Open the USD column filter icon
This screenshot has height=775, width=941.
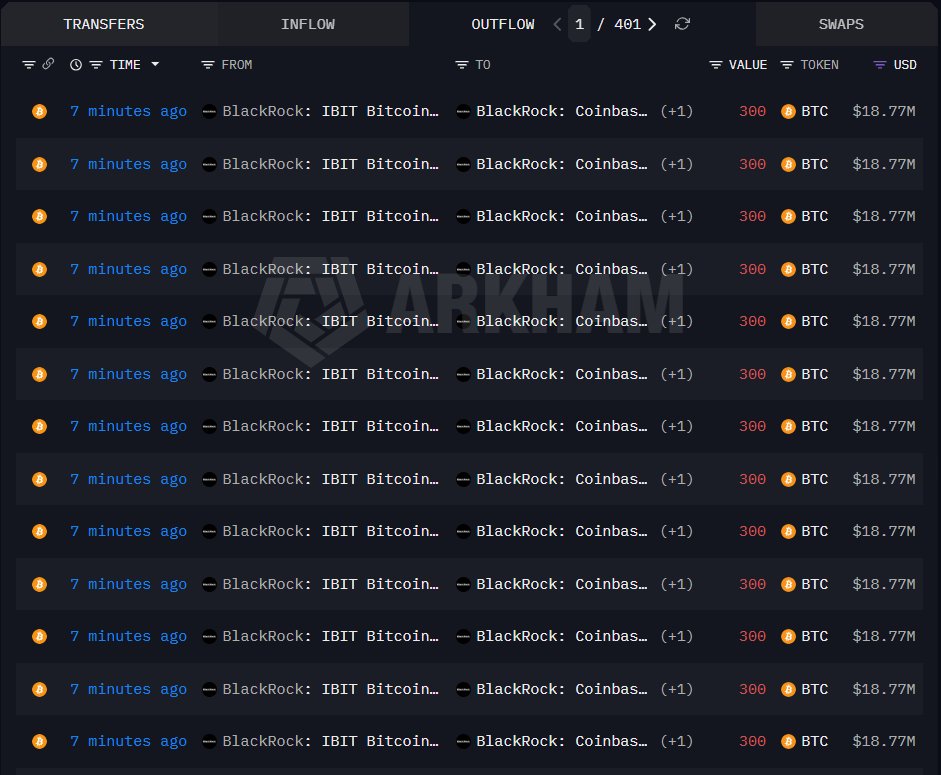coord(879,64)
